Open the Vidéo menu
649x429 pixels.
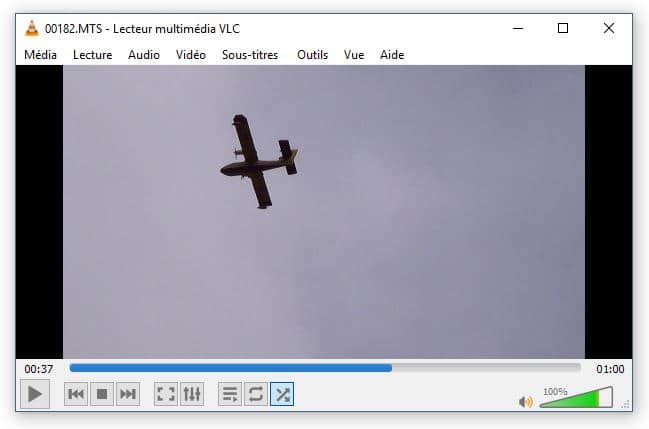191,55
